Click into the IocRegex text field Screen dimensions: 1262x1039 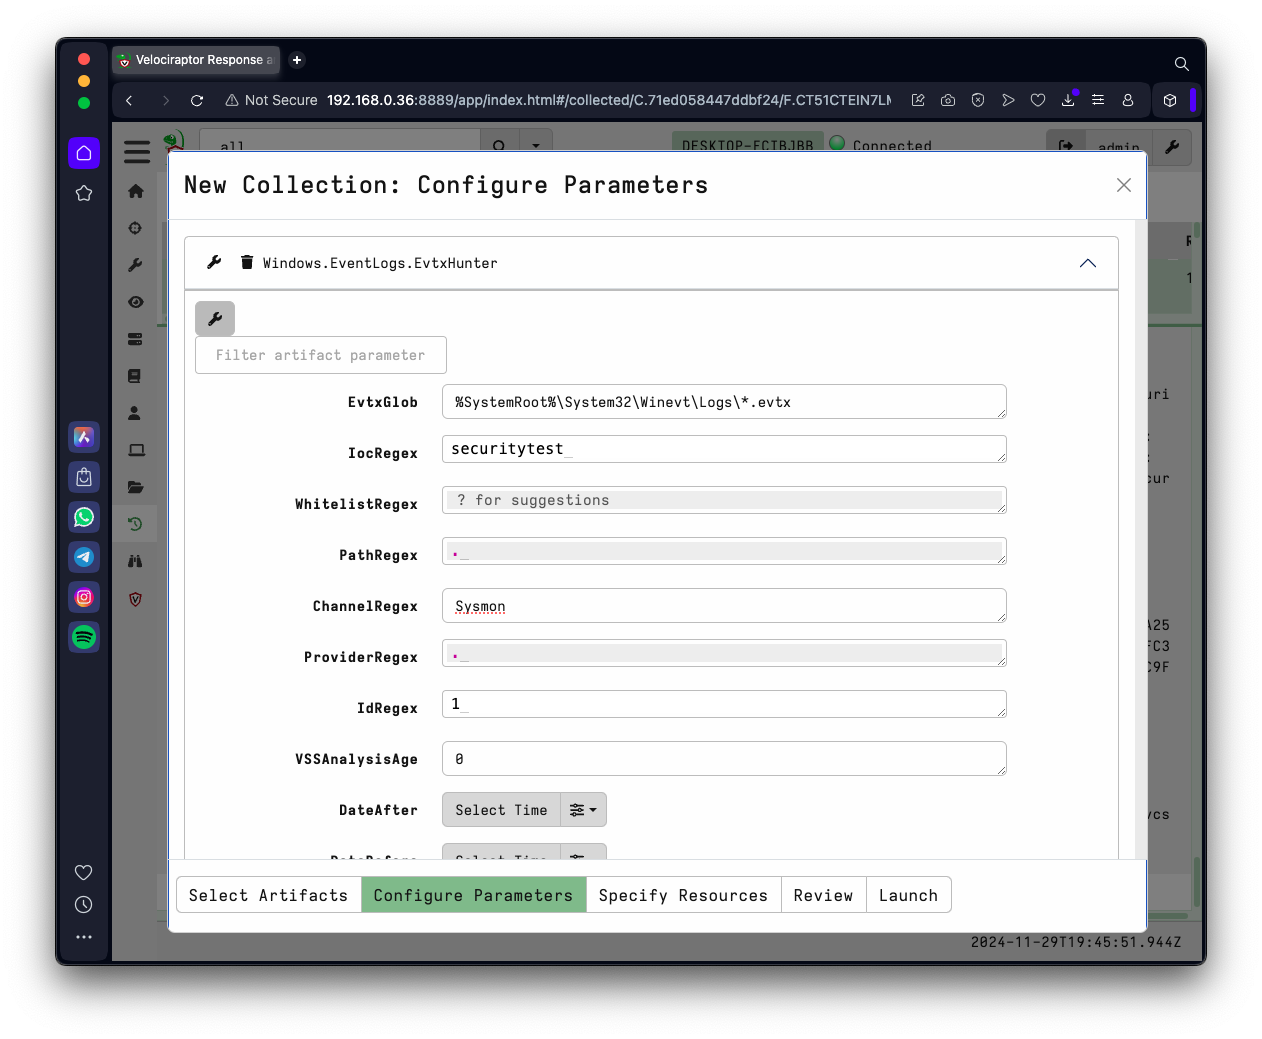click(x=723, y=449)
